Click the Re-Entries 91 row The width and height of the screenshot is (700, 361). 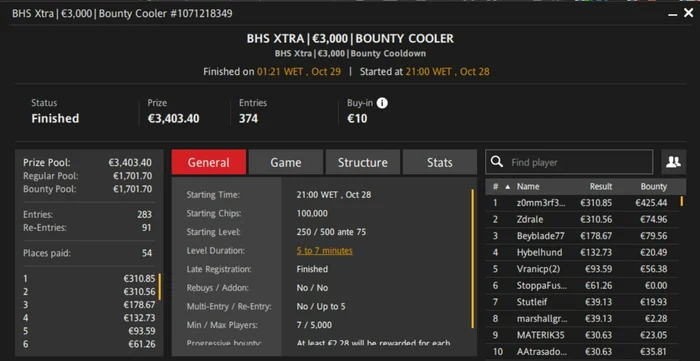[x=88, y=228]
